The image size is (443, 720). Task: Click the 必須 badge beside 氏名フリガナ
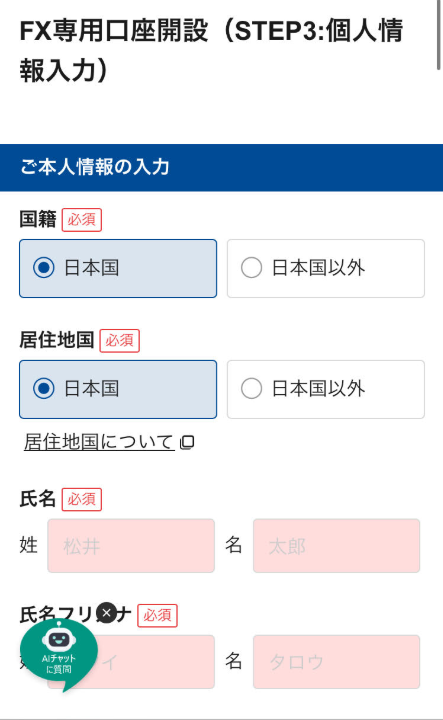[x=157, y=616]
